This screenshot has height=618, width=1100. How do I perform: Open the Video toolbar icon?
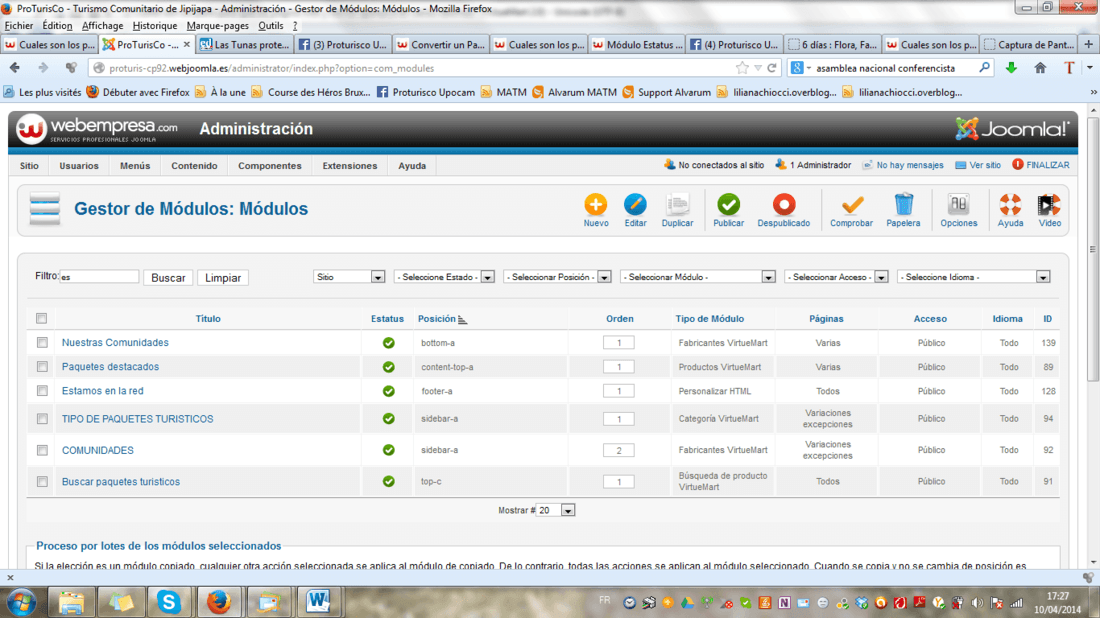(1049, 205)
